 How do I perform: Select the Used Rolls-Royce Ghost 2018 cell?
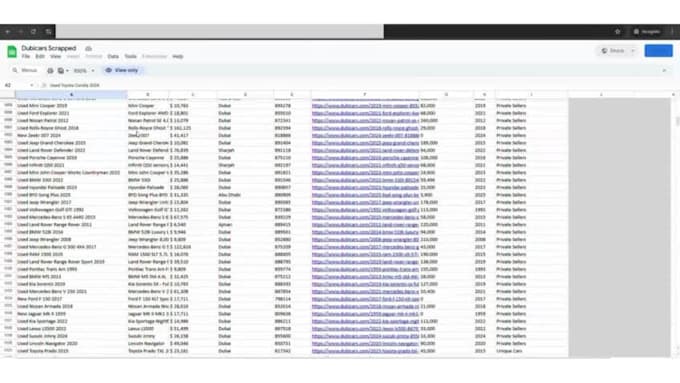point(71,128)
